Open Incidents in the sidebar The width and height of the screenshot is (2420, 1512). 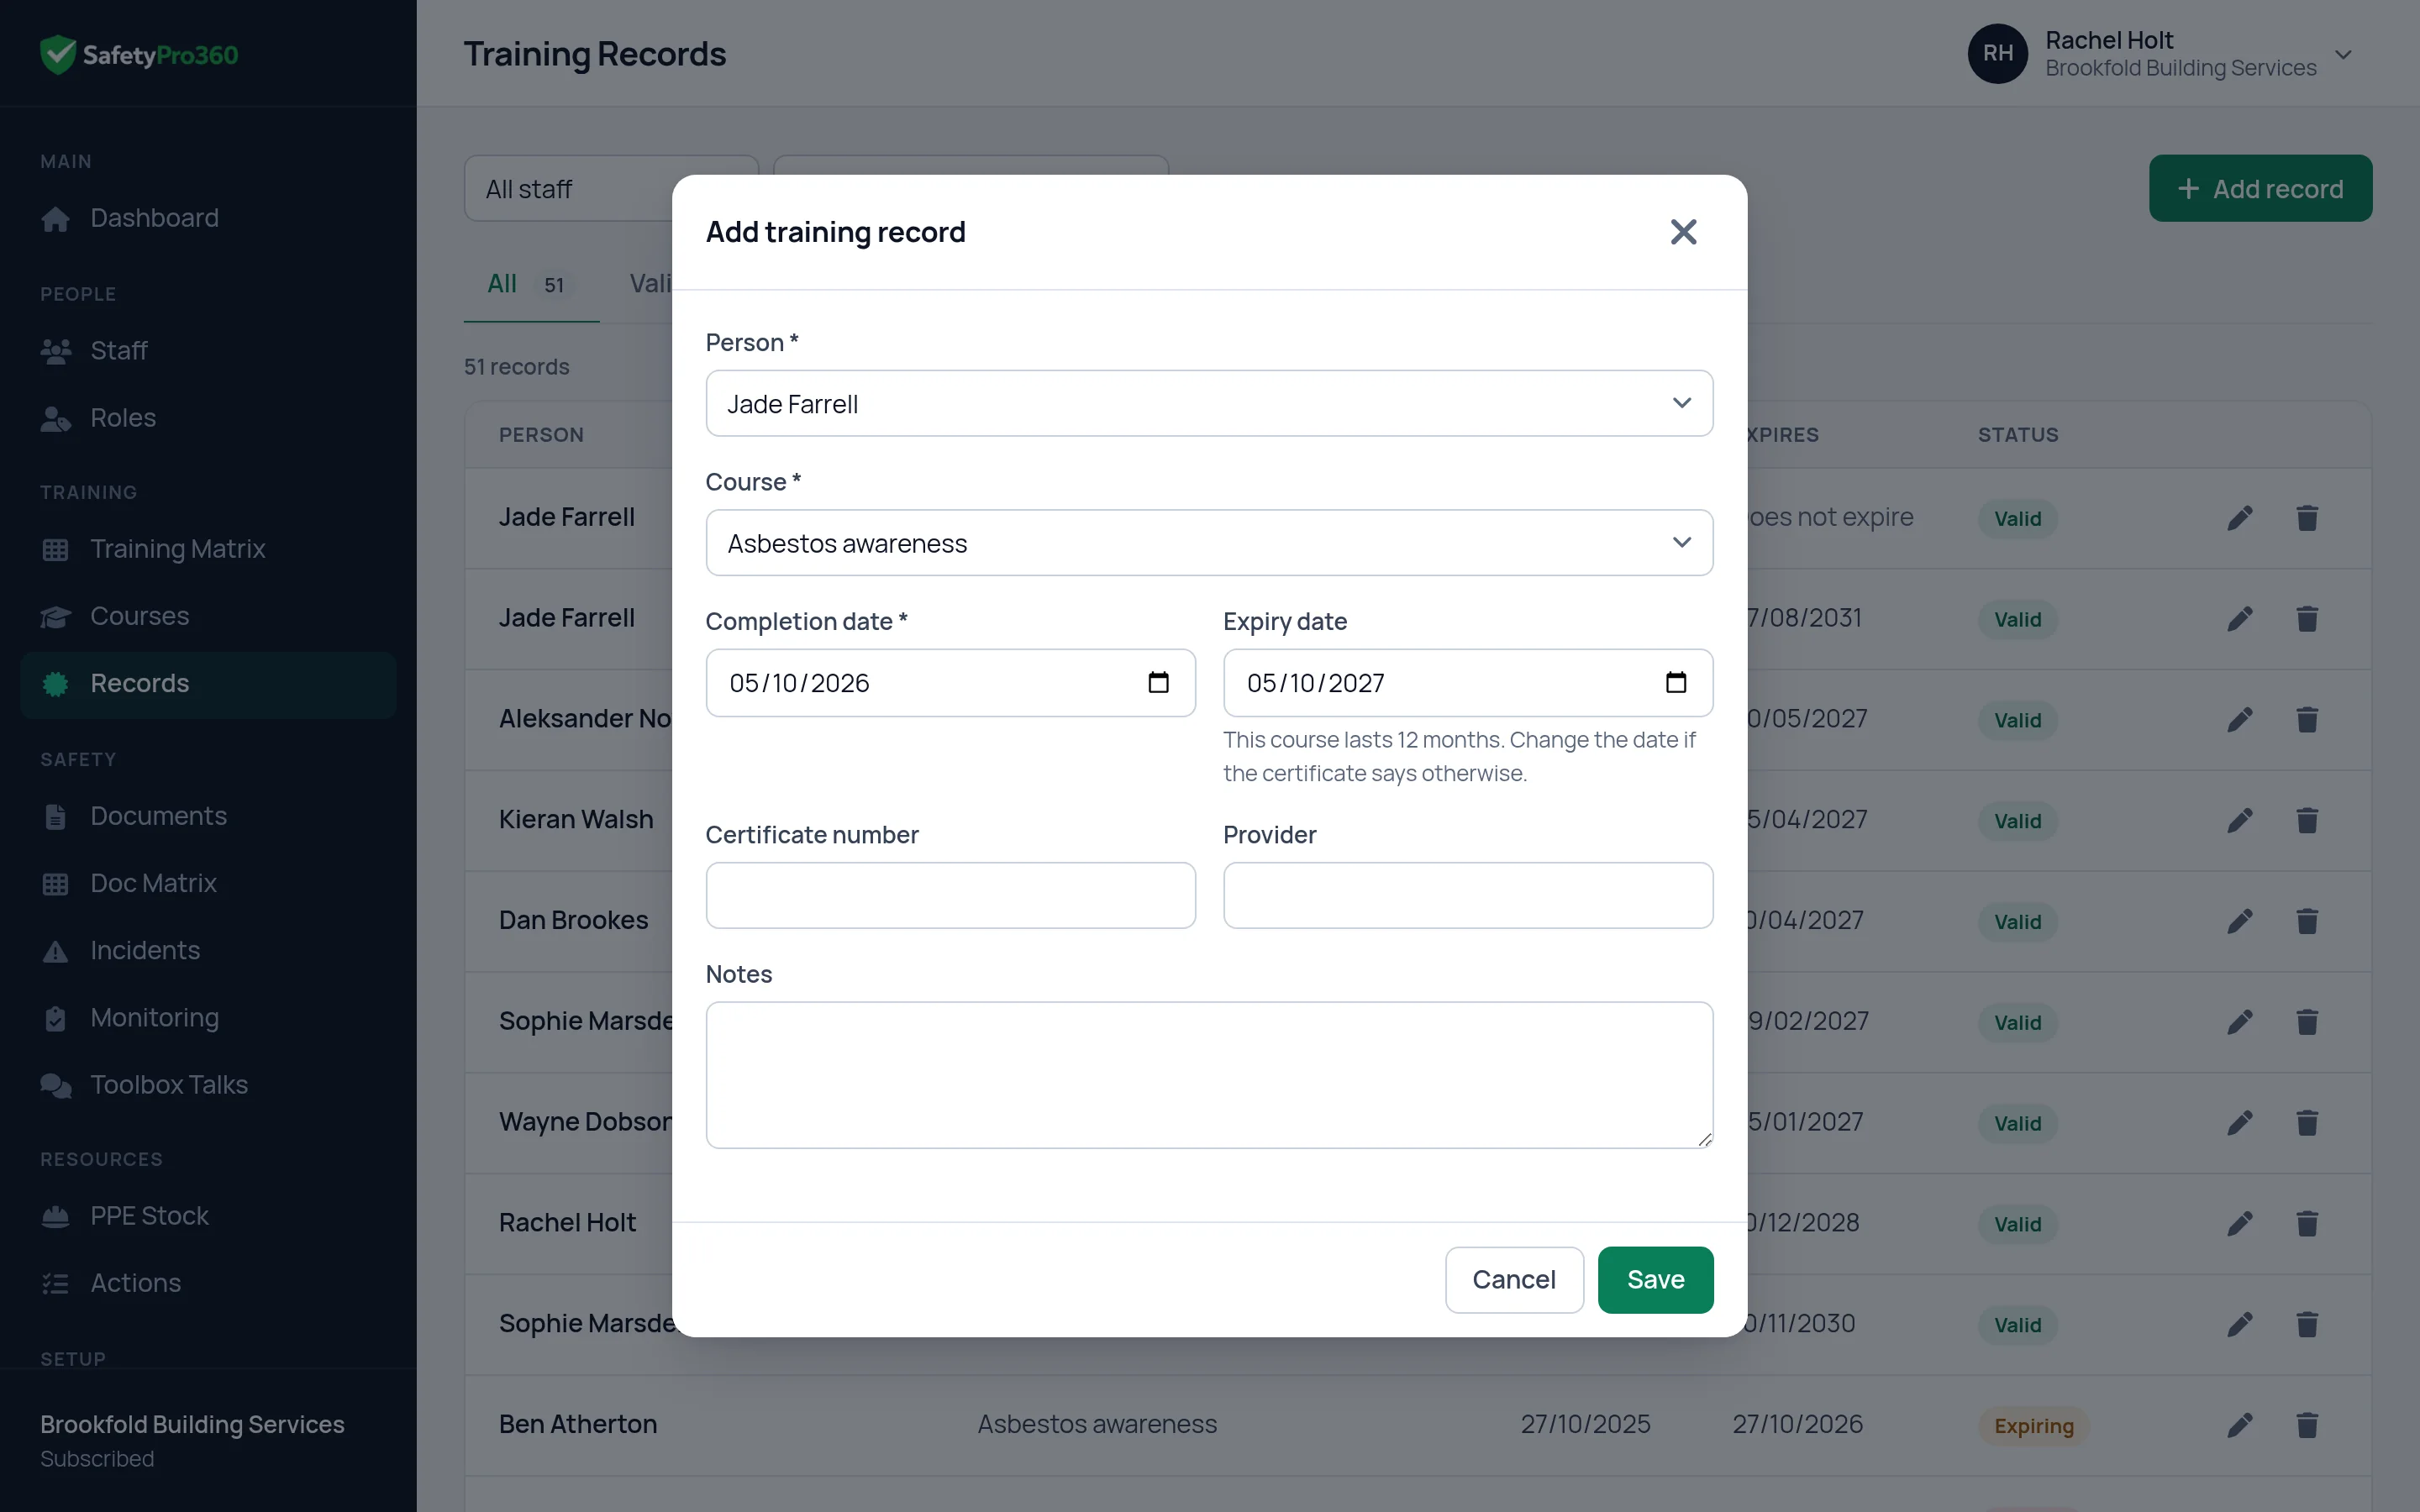point(208,950)
